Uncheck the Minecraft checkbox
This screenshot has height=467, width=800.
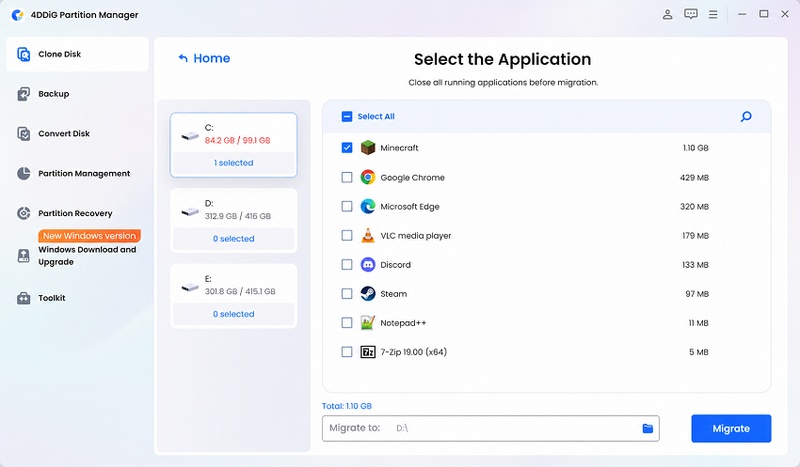[347, 148]
